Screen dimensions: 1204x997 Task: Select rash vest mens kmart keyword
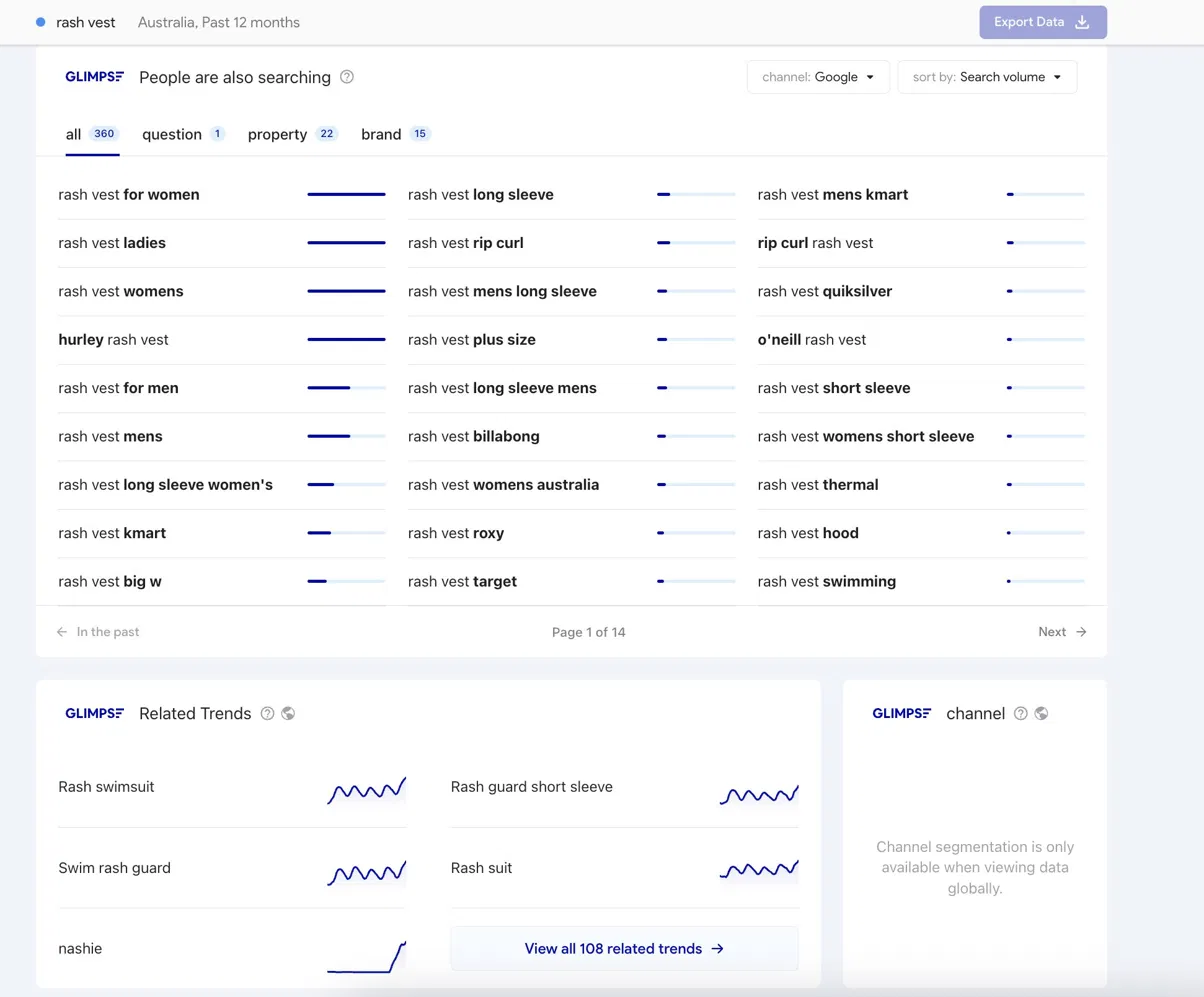[833, 195]
